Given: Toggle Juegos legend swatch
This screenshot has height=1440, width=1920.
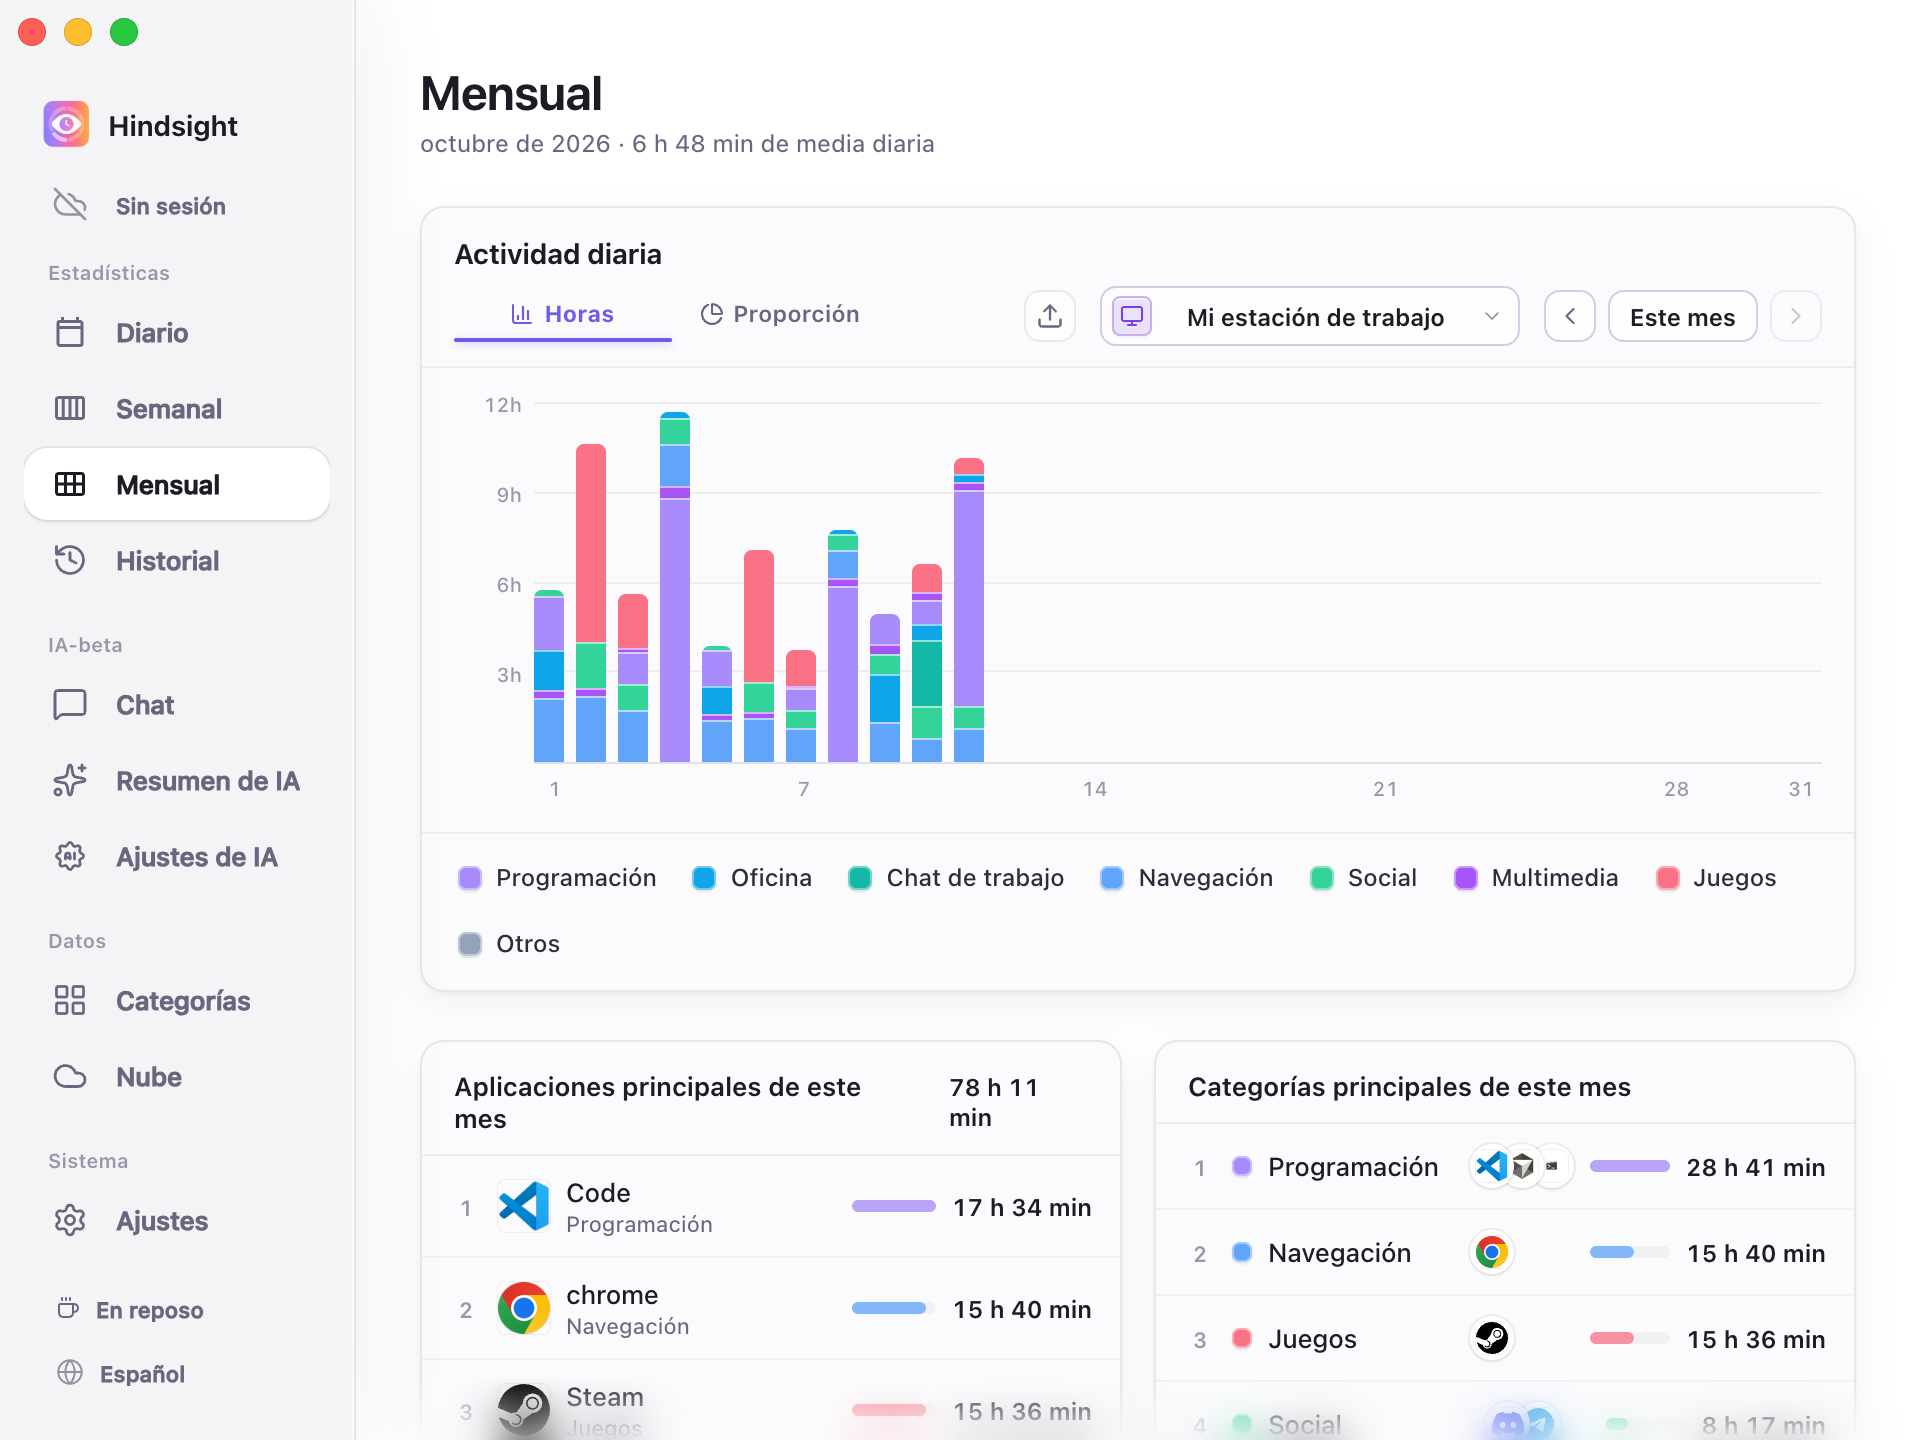Looking at the screenshot, I should (x=1668, y=878).
